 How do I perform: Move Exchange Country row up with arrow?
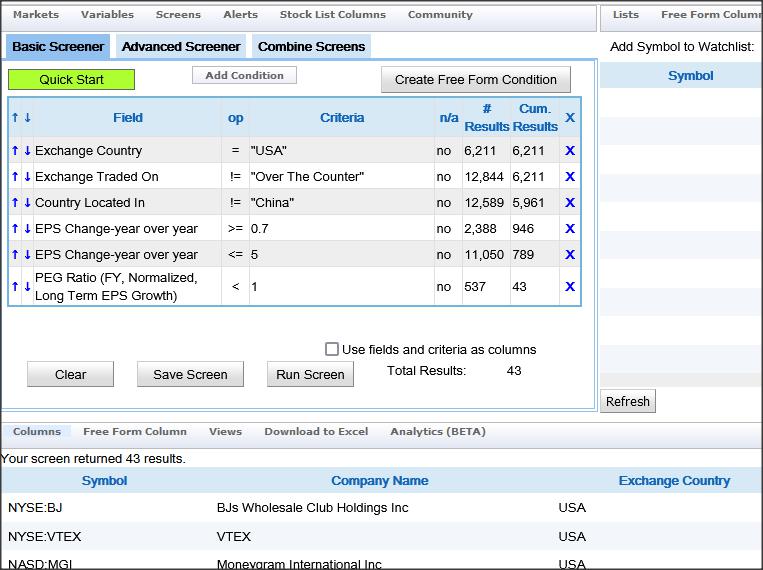[15, 151]
